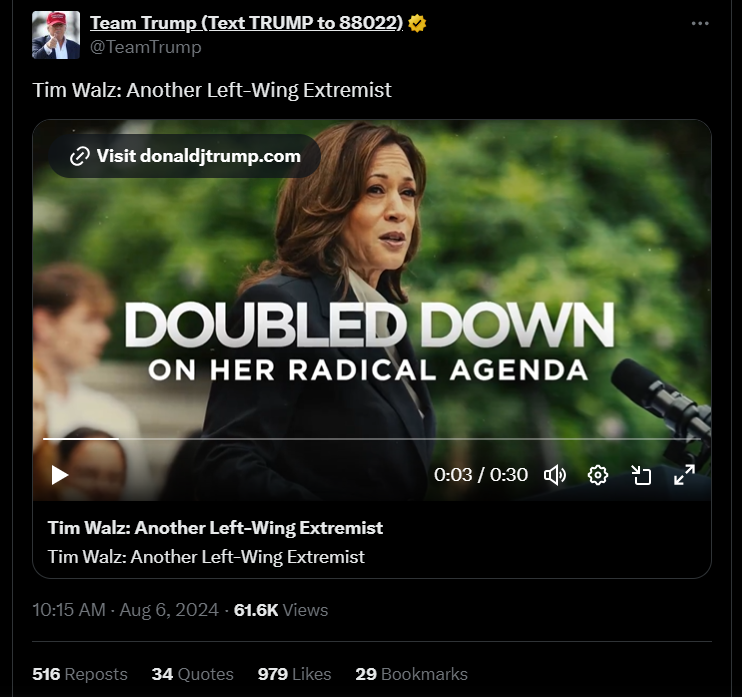Seek on the video progress bar
This screenshot has height=697, width=742.
click(371, 439)
